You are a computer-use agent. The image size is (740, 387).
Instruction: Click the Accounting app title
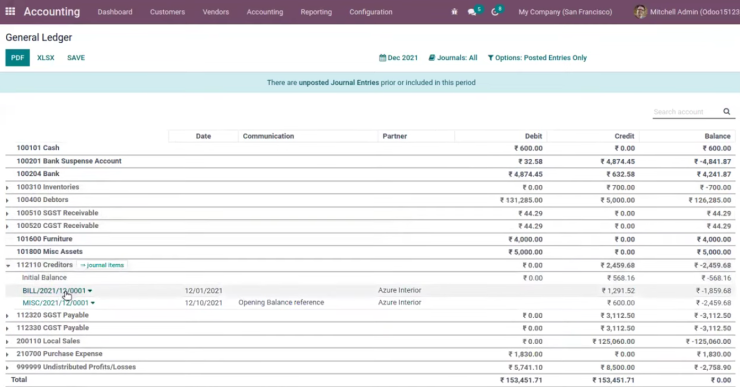[x=52, y=12]
